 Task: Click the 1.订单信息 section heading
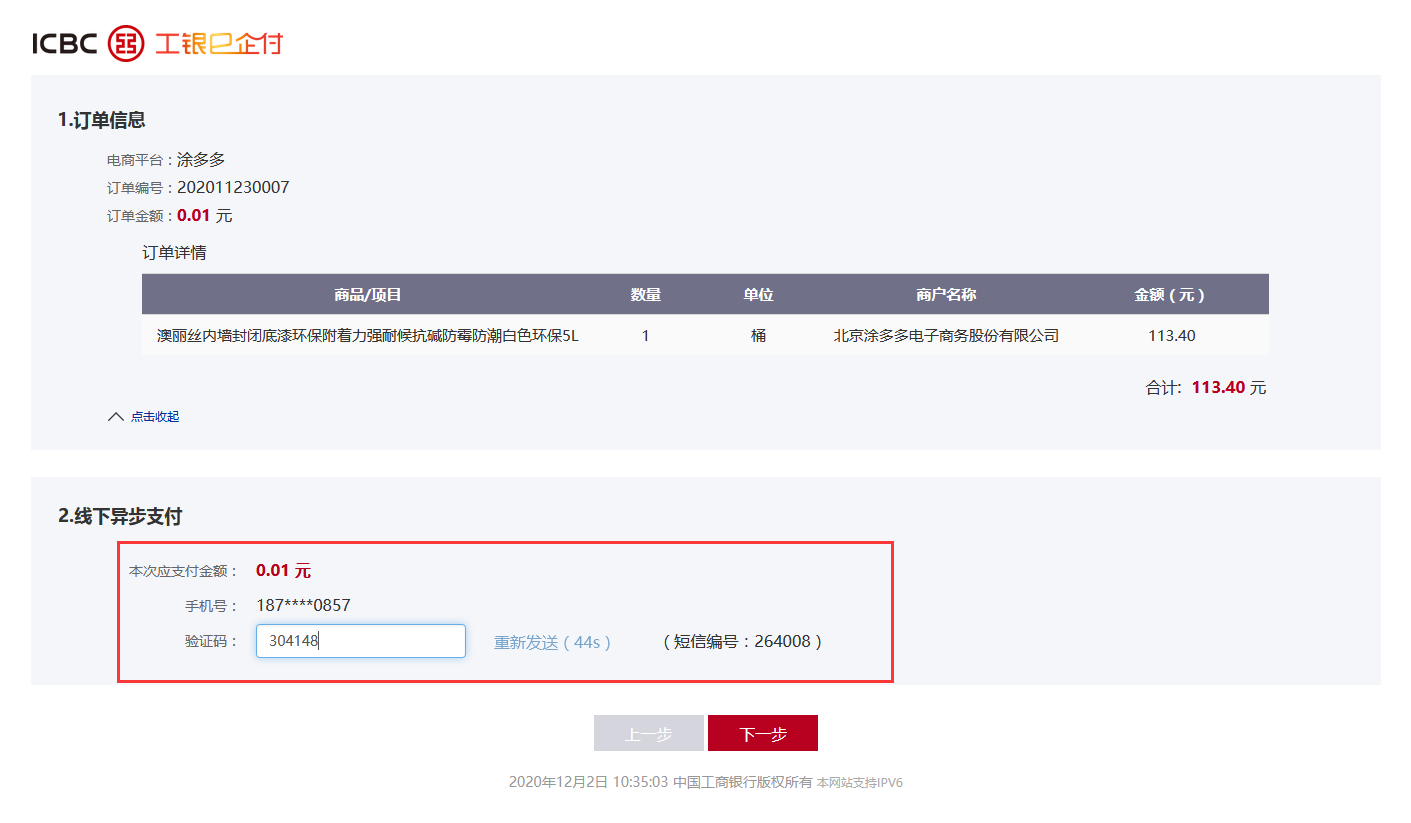[102, 120]
